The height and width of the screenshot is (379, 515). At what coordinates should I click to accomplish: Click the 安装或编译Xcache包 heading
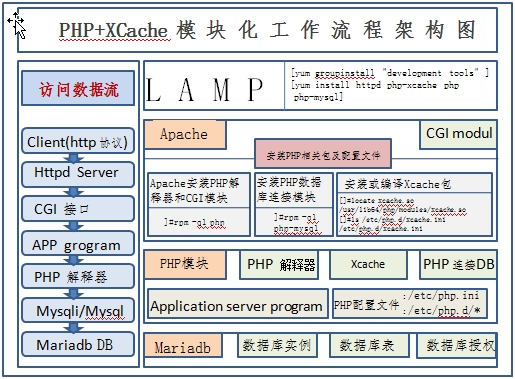pos(398,184)
